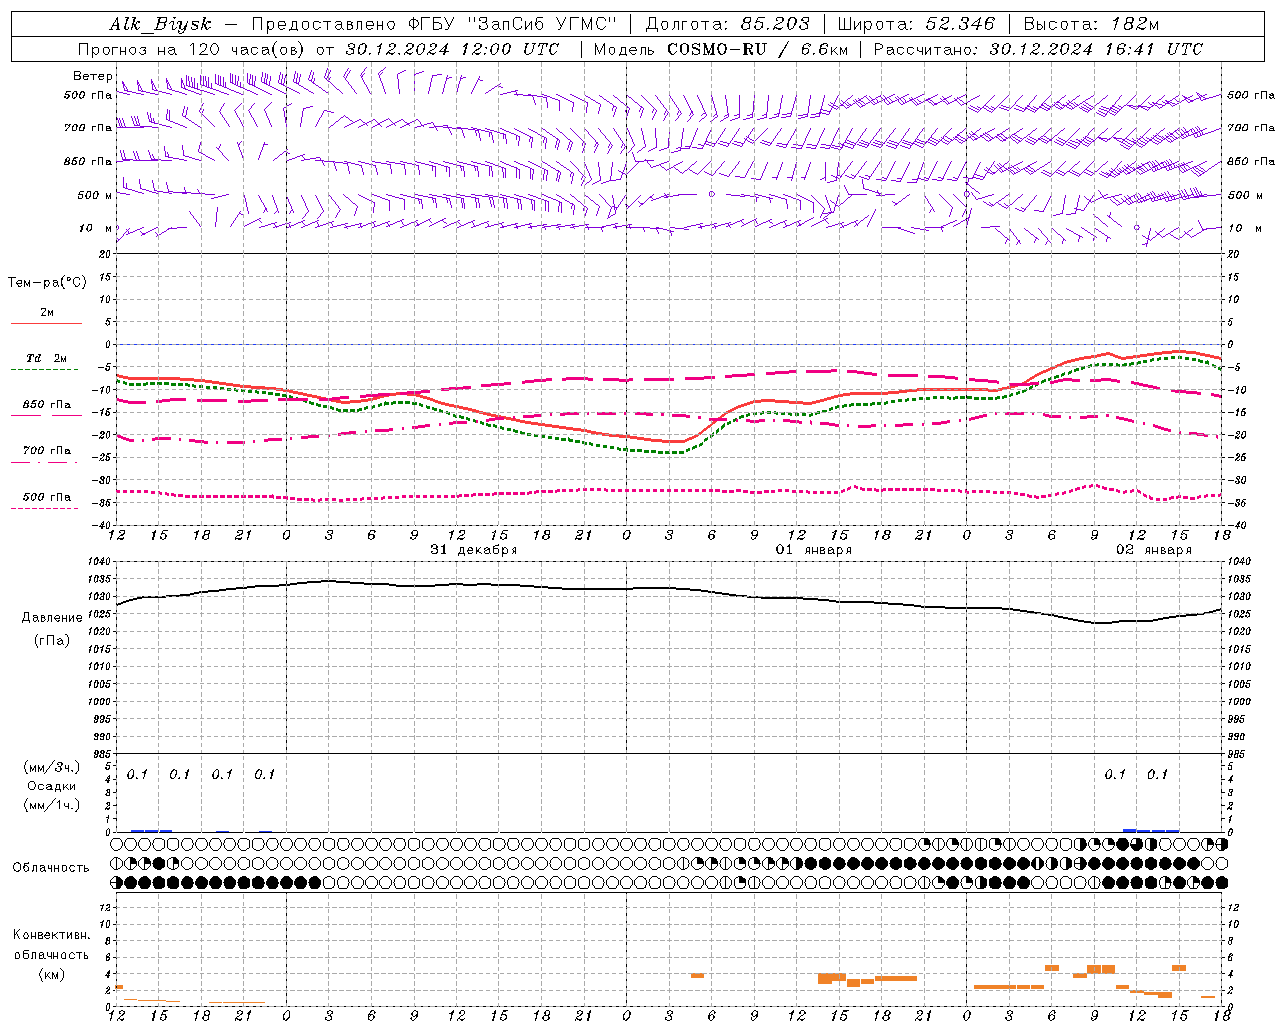Click the 'Предоставлено ФГБУ "ЗапСиб УГМС"' provider text
Viewport: 1280px width, 1024px height.
point(435,24)
